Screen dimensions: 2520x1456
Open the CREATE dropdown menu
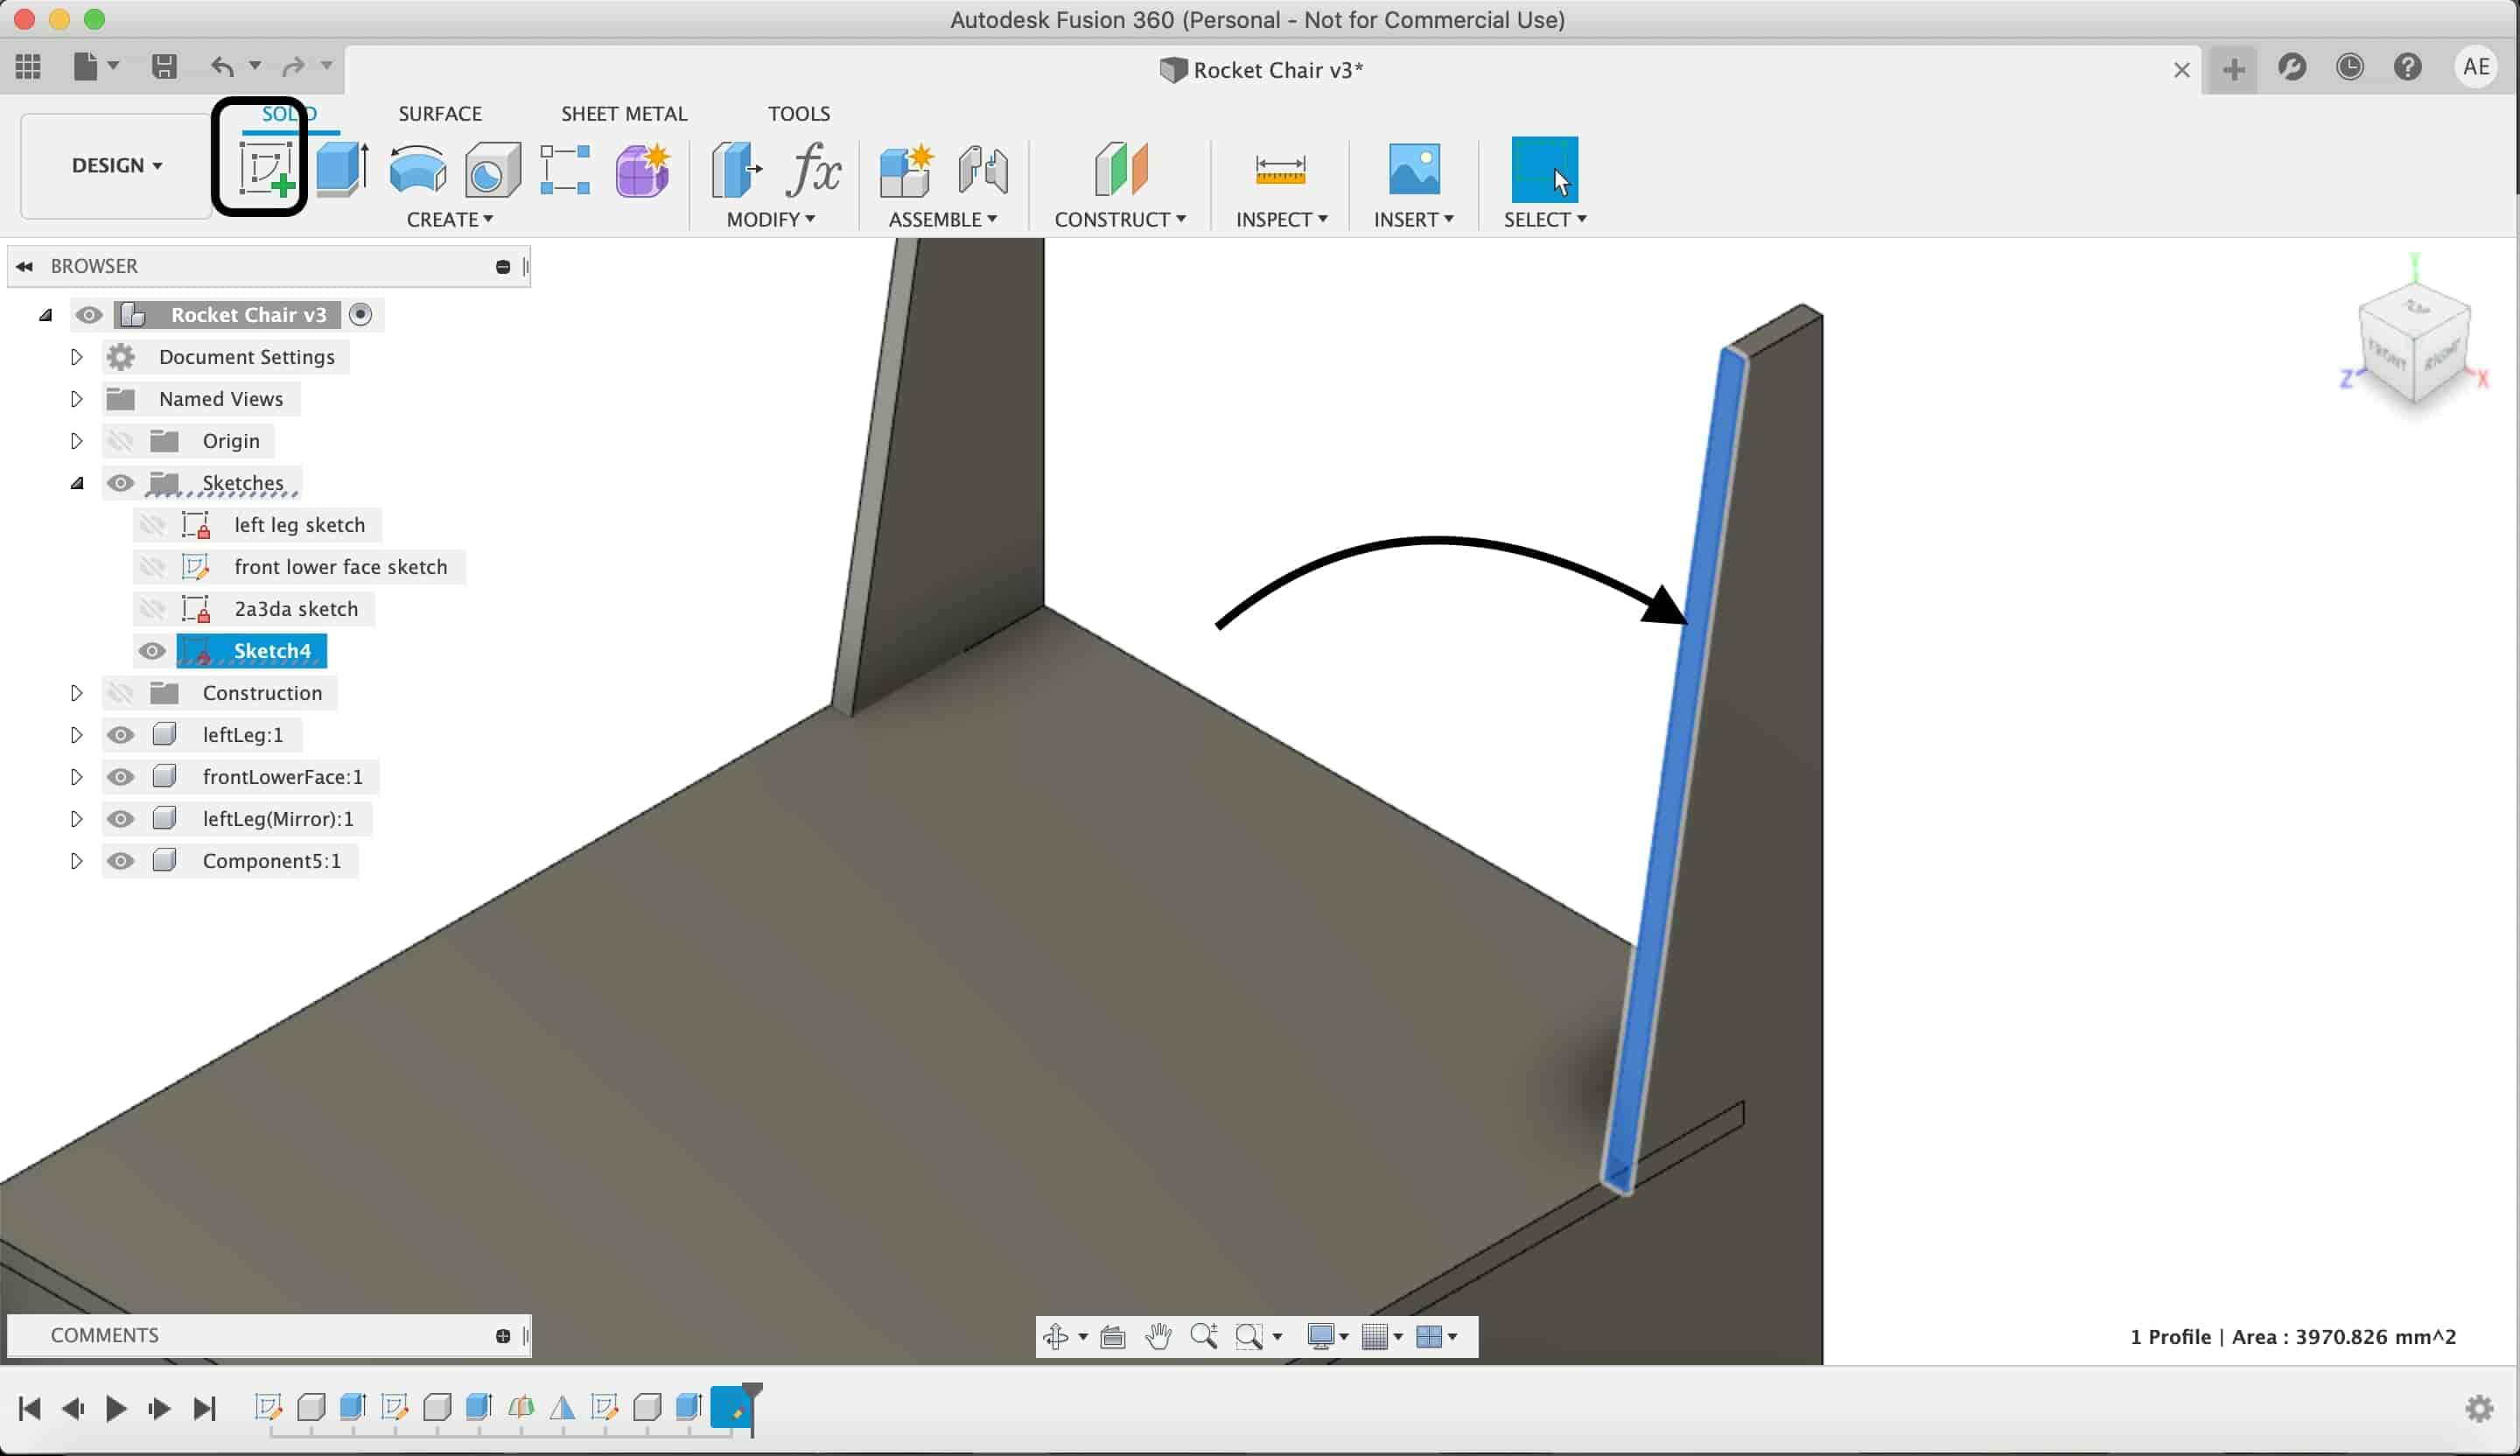point(450,219)
